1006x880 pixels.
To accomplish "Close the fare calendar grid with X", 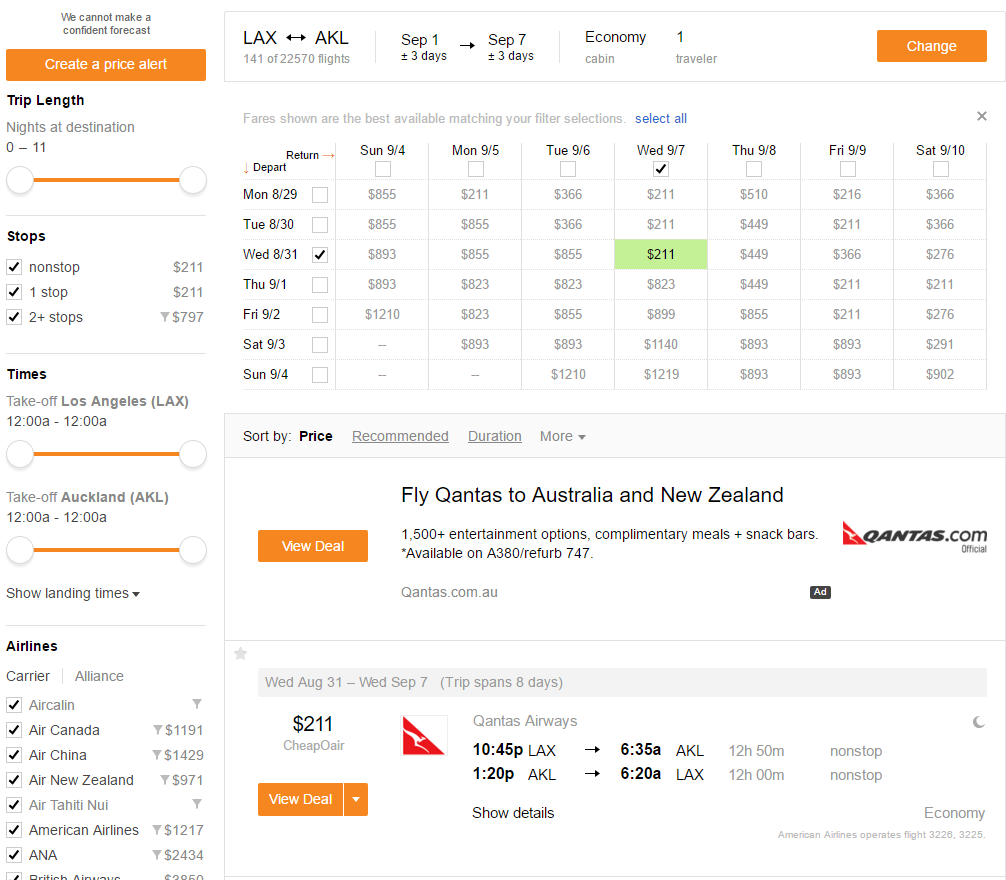I will point(982,117).
